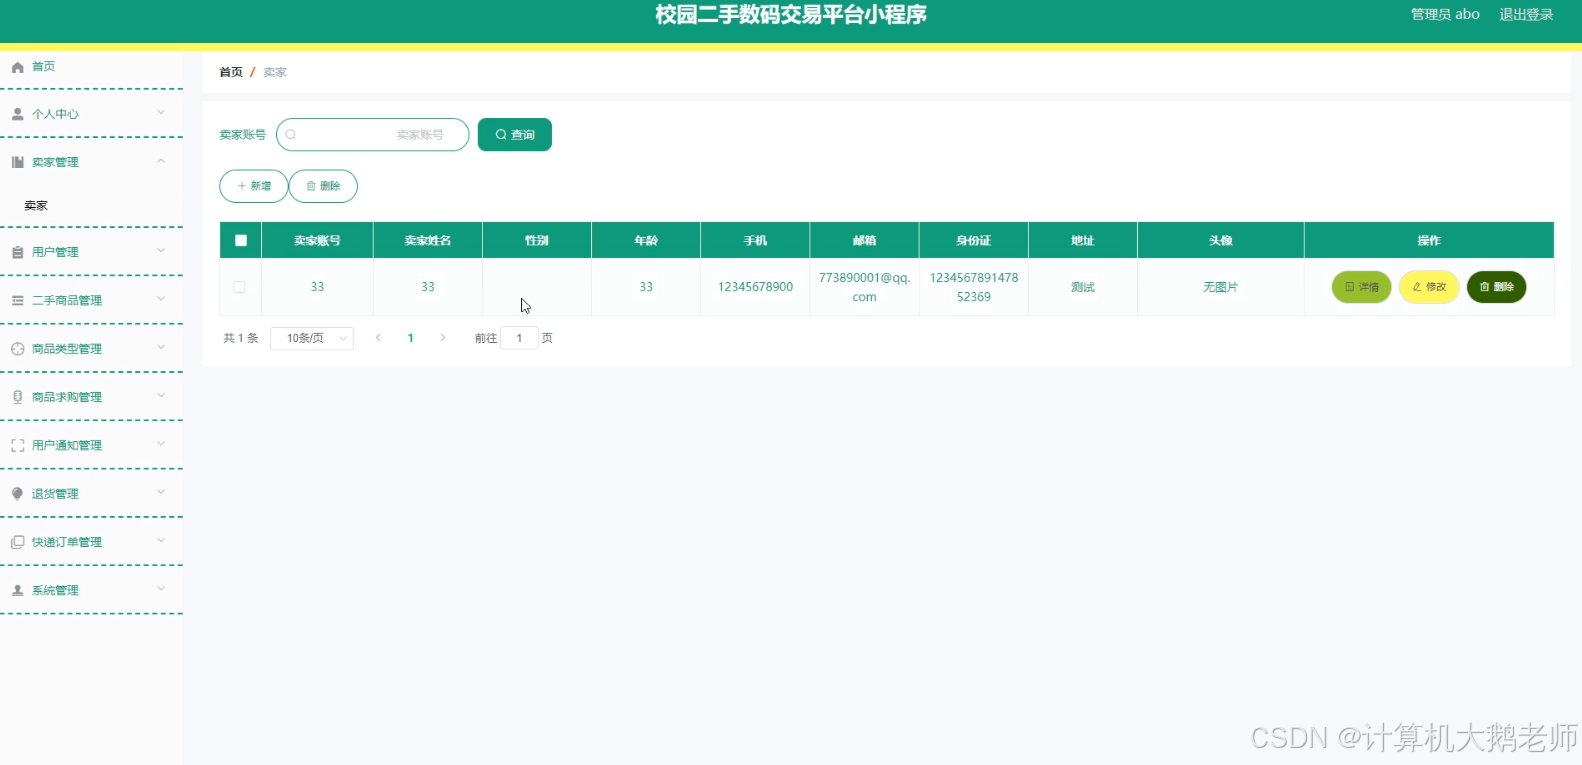The width and height of the screenshot is (1582, 765).
Task: Click the row 删除 button for seller 33
Action: 1496,287
